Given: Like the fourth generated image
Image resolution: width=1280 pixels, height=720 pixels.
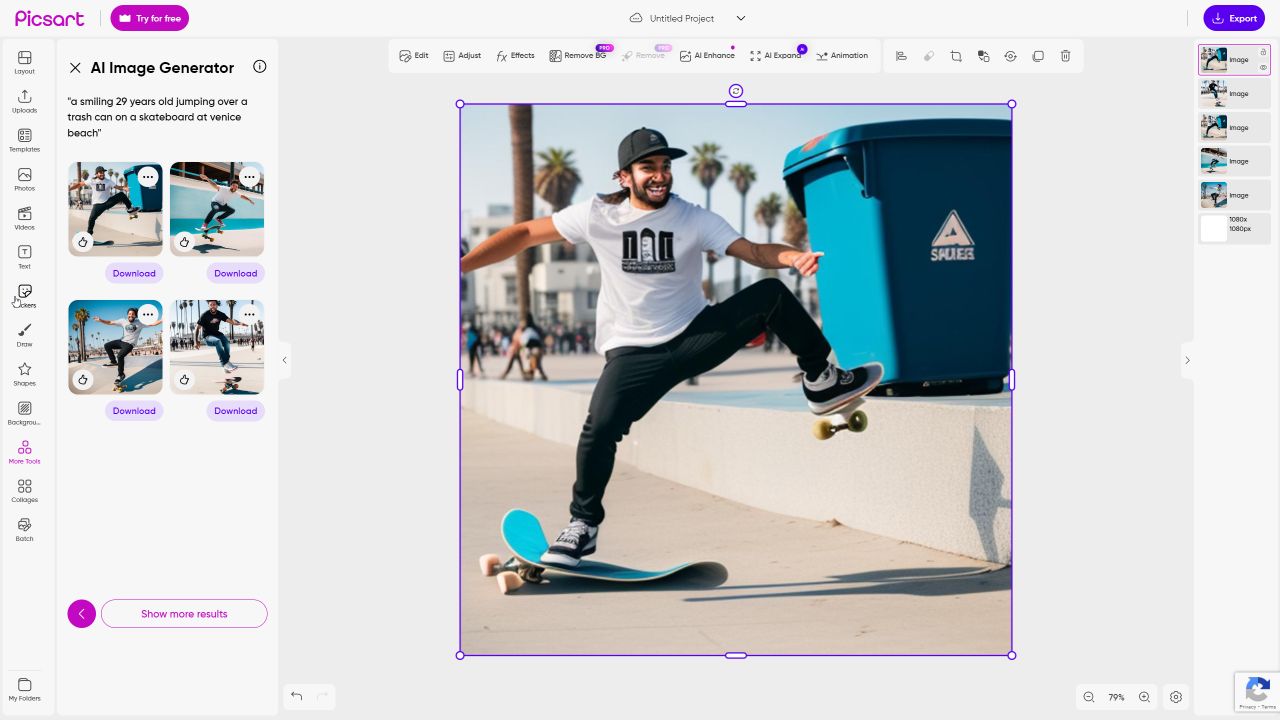Looking at the screenshot, I should coord(185,380).
